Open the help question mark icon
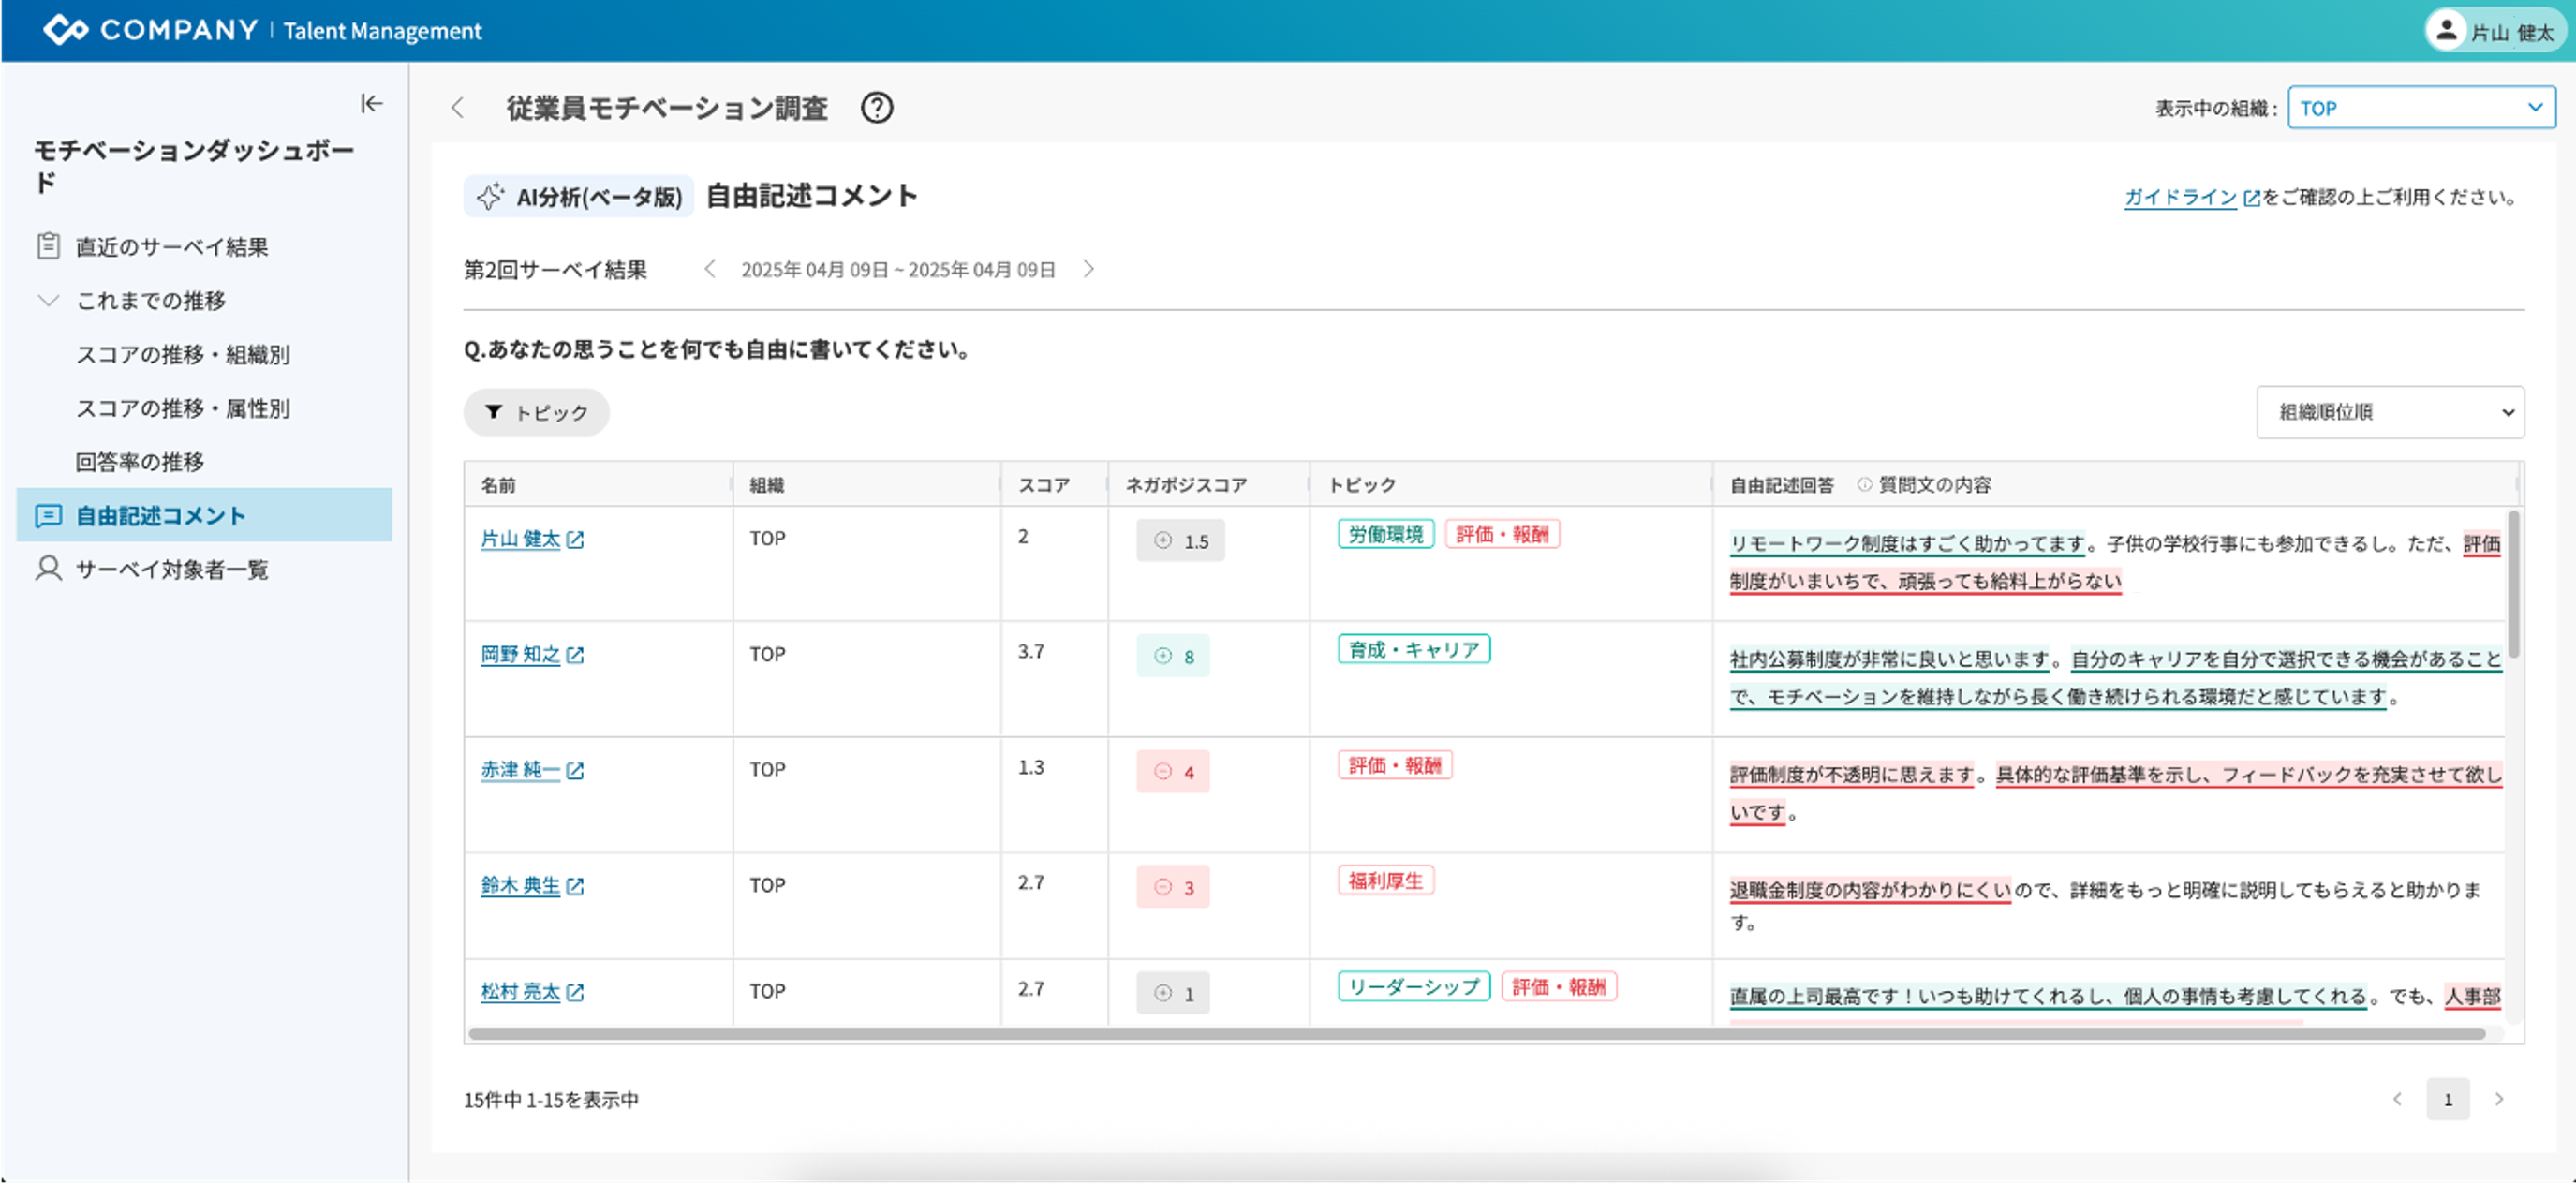 (877, 107)
